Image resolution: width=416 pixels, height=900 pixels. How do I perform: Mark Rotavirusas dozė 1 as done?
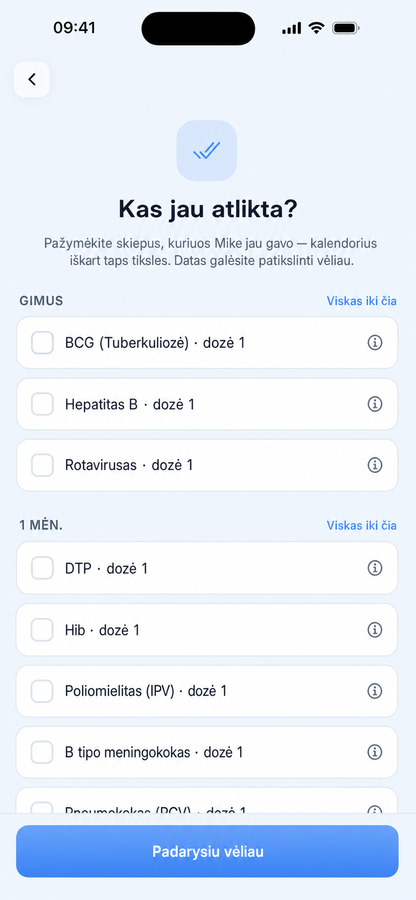click(x=42, y=465)
